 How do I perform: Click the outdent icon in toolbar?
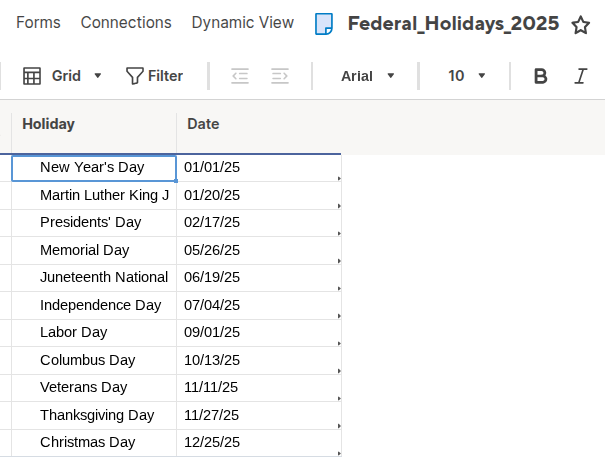[x=240, y=76]
